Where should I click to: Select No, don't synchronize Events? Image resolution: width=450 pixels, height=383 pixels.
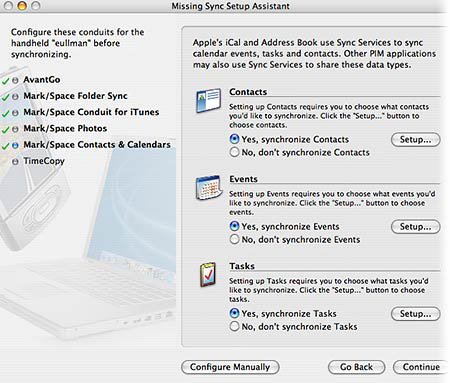point(235,239)
